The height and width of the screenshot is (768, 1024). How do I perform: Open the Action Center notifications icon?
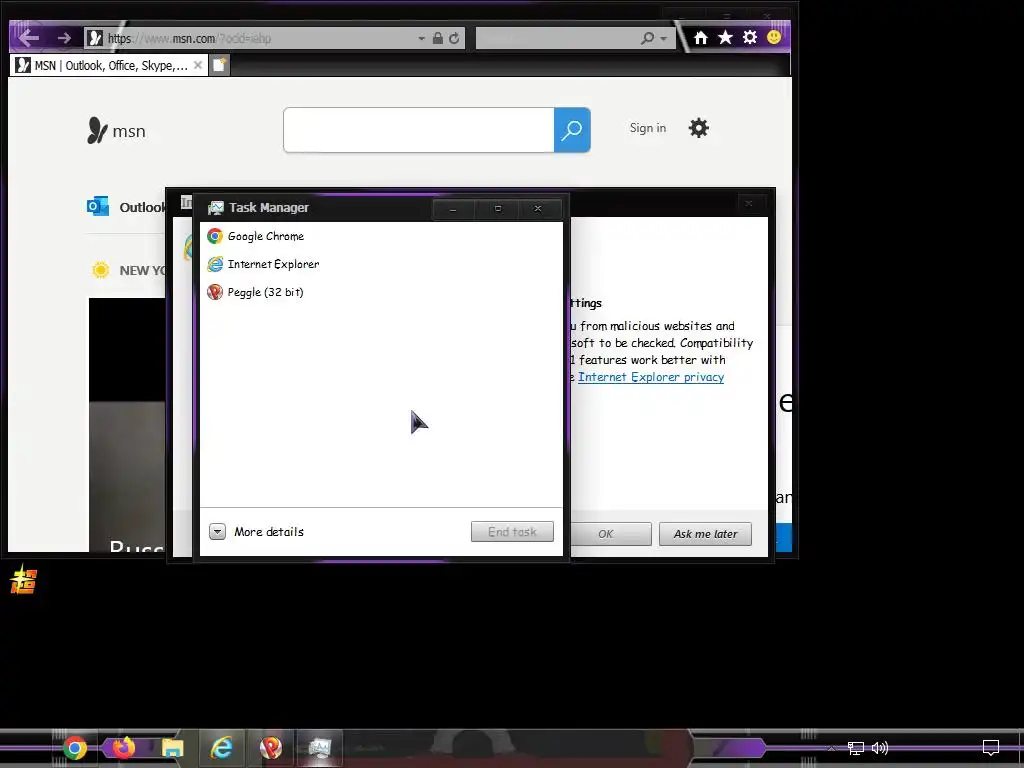(991, 748)
